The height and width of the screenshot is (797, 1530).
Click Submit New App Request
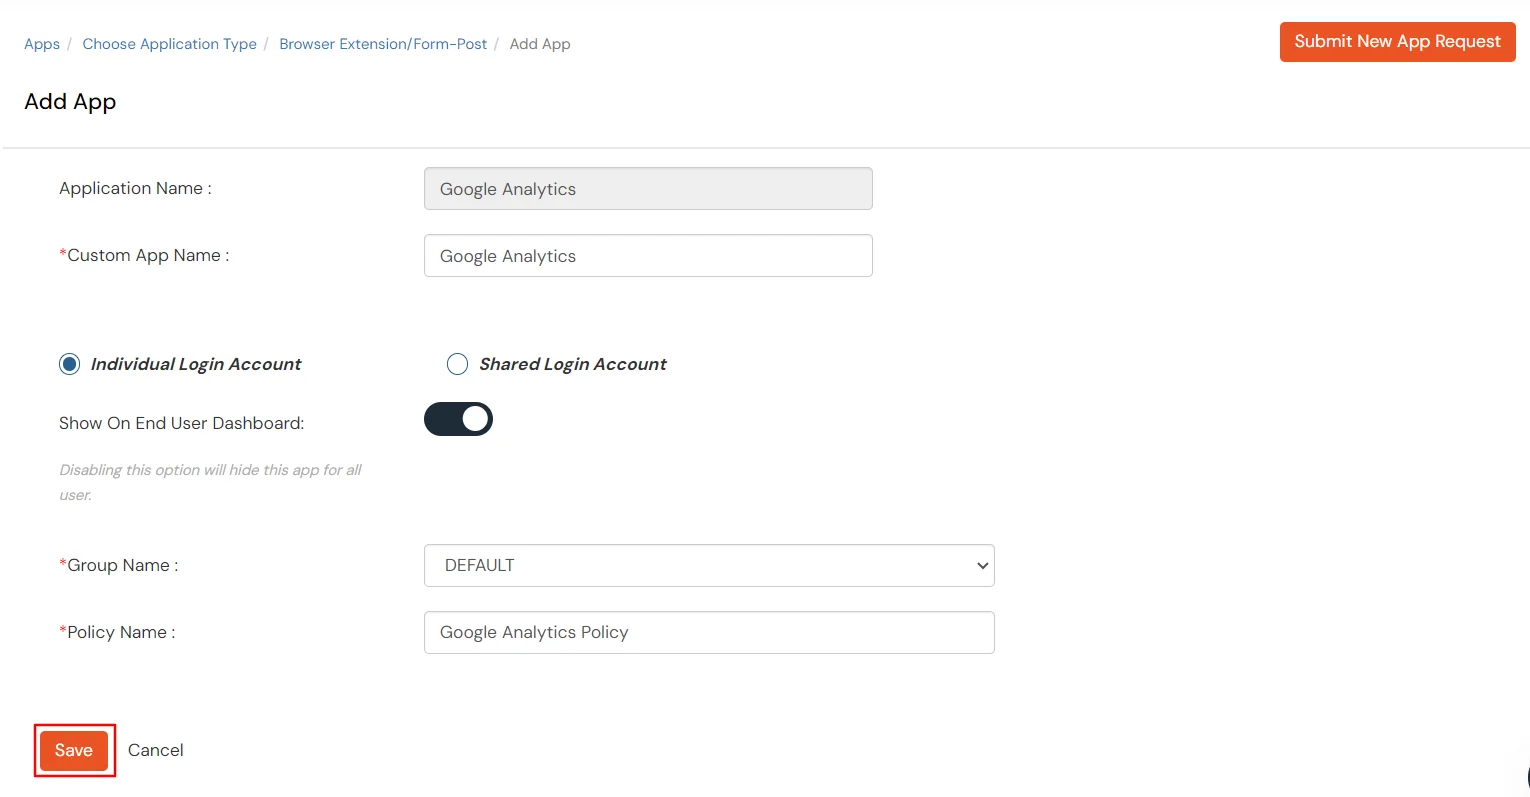[x=1396, y=42]
